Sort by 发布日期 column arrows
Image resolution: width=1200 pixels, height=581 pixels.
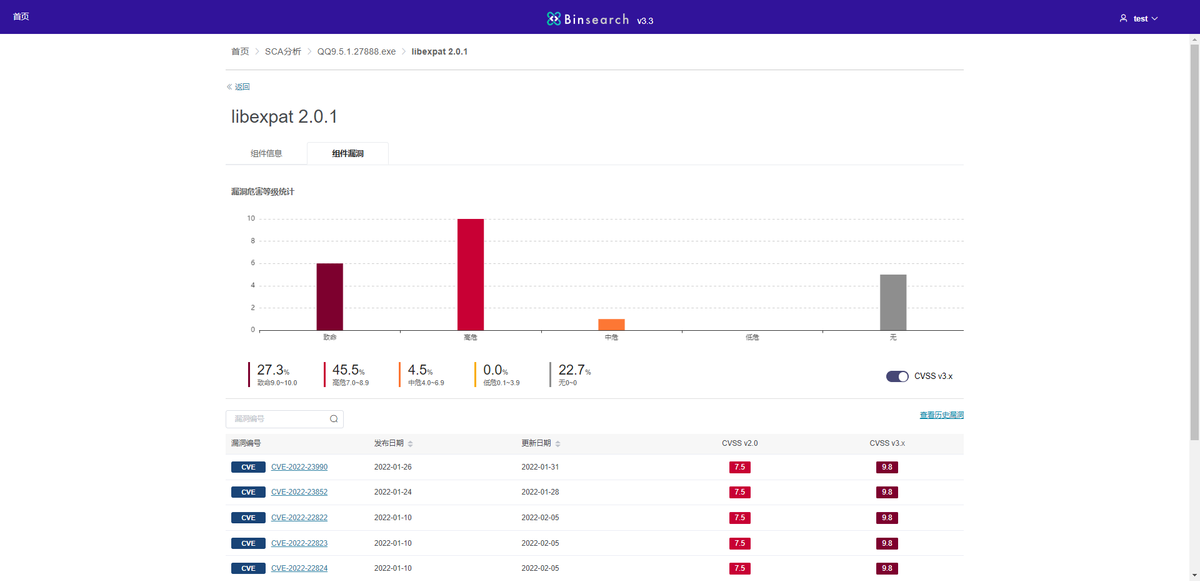[x=410, y=443]
